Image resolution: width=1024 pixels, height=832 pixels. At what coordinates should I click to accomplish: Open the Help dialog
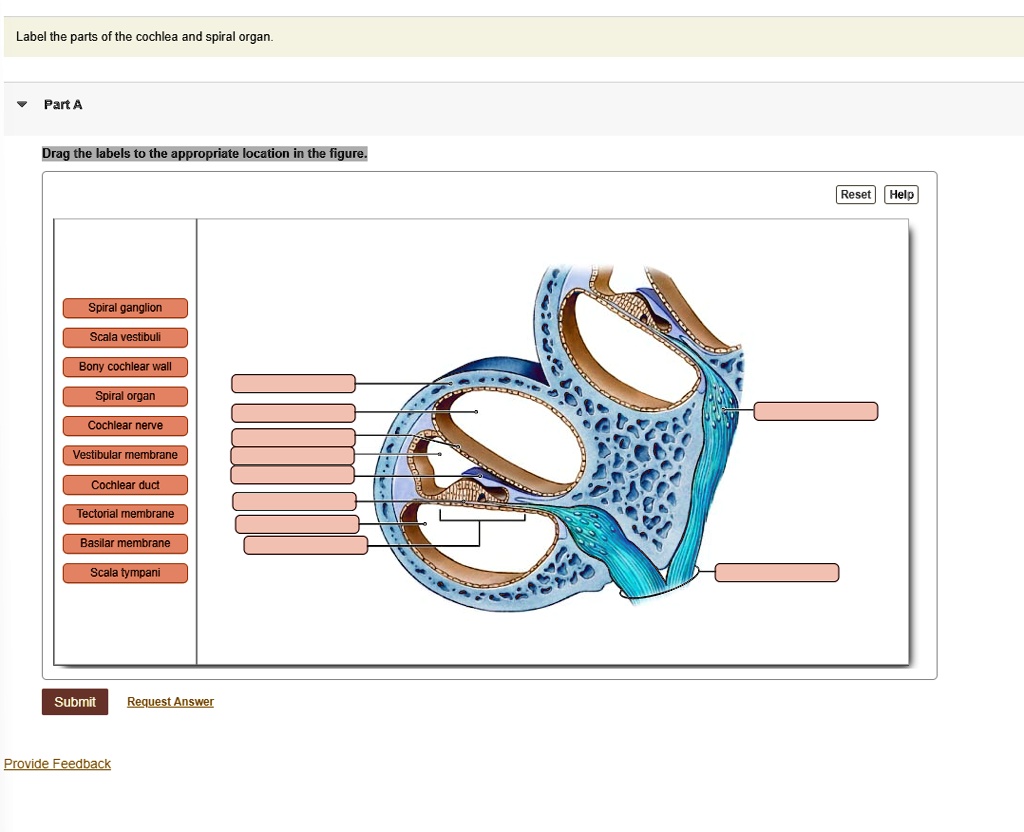pos(901,194)
